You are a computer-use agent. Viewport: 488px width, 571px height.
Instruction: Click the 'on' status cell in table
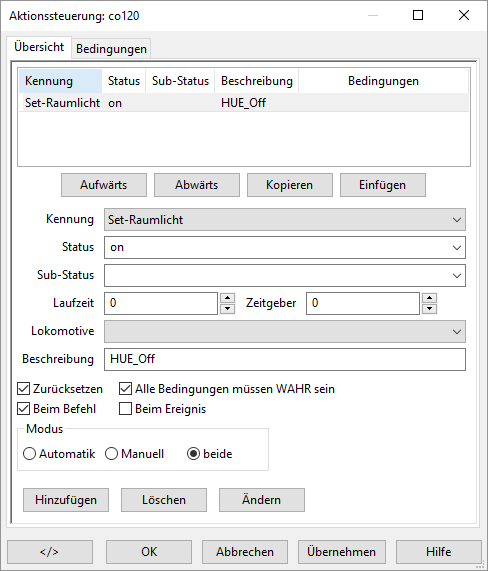(115, 103)
